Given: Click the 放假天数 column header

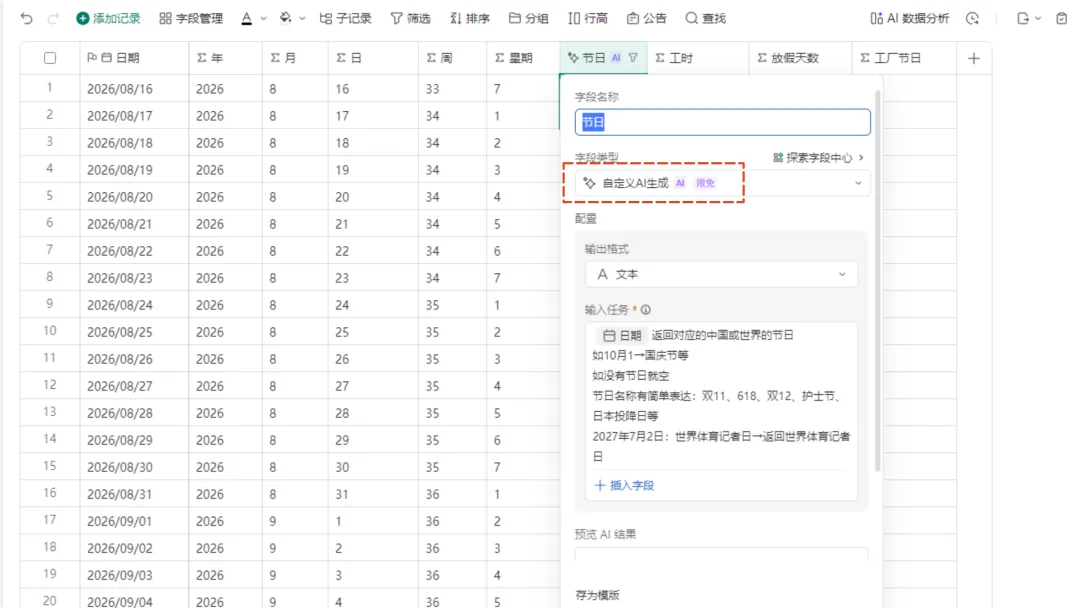Looking at the screenshot, I should pyautogui.click(x=800, y=58).
